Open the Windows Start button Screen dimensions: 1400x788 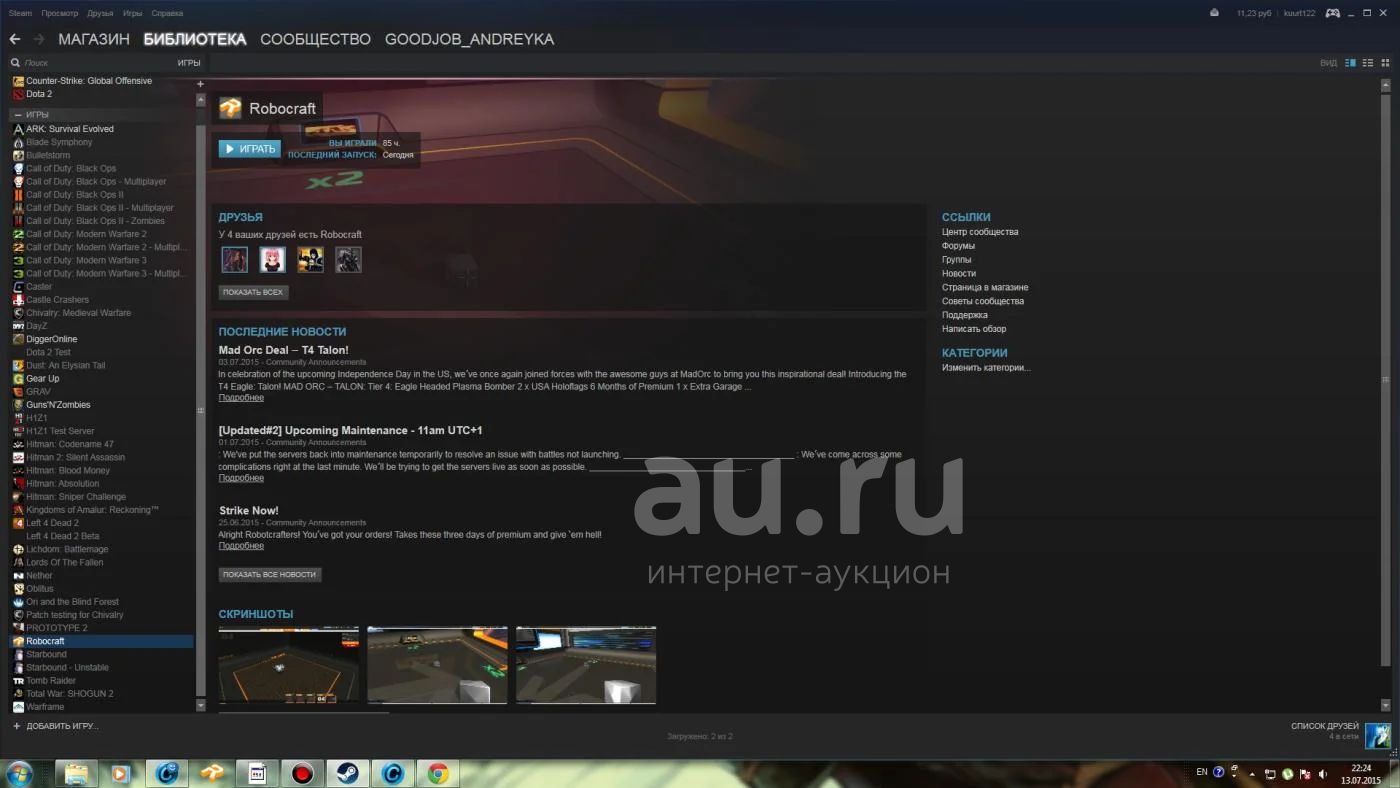click(19, 773)
